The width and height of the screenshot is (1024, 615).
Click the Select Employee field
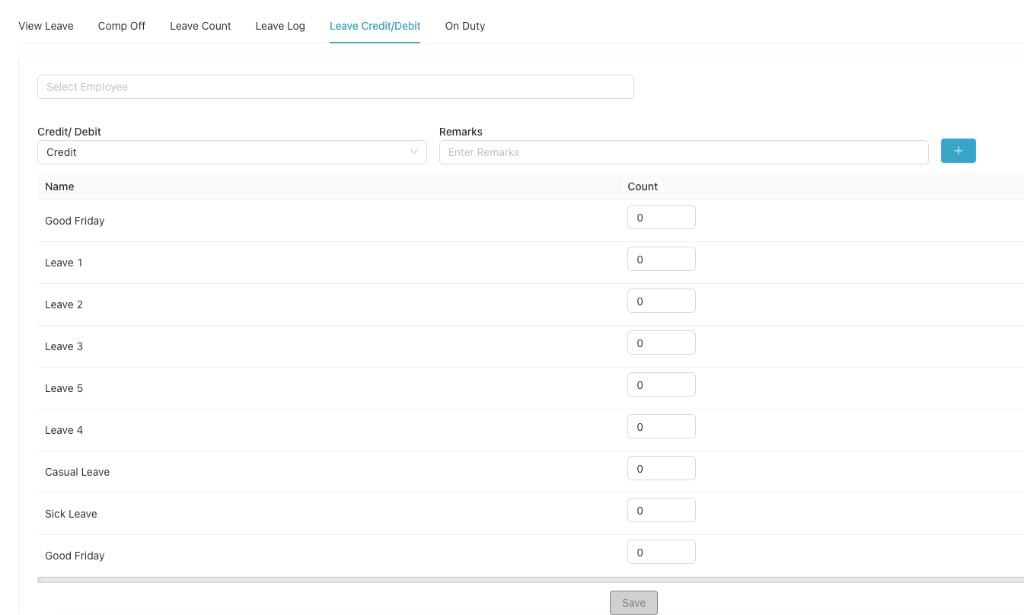pyautogui.click(x=335, y=86)
